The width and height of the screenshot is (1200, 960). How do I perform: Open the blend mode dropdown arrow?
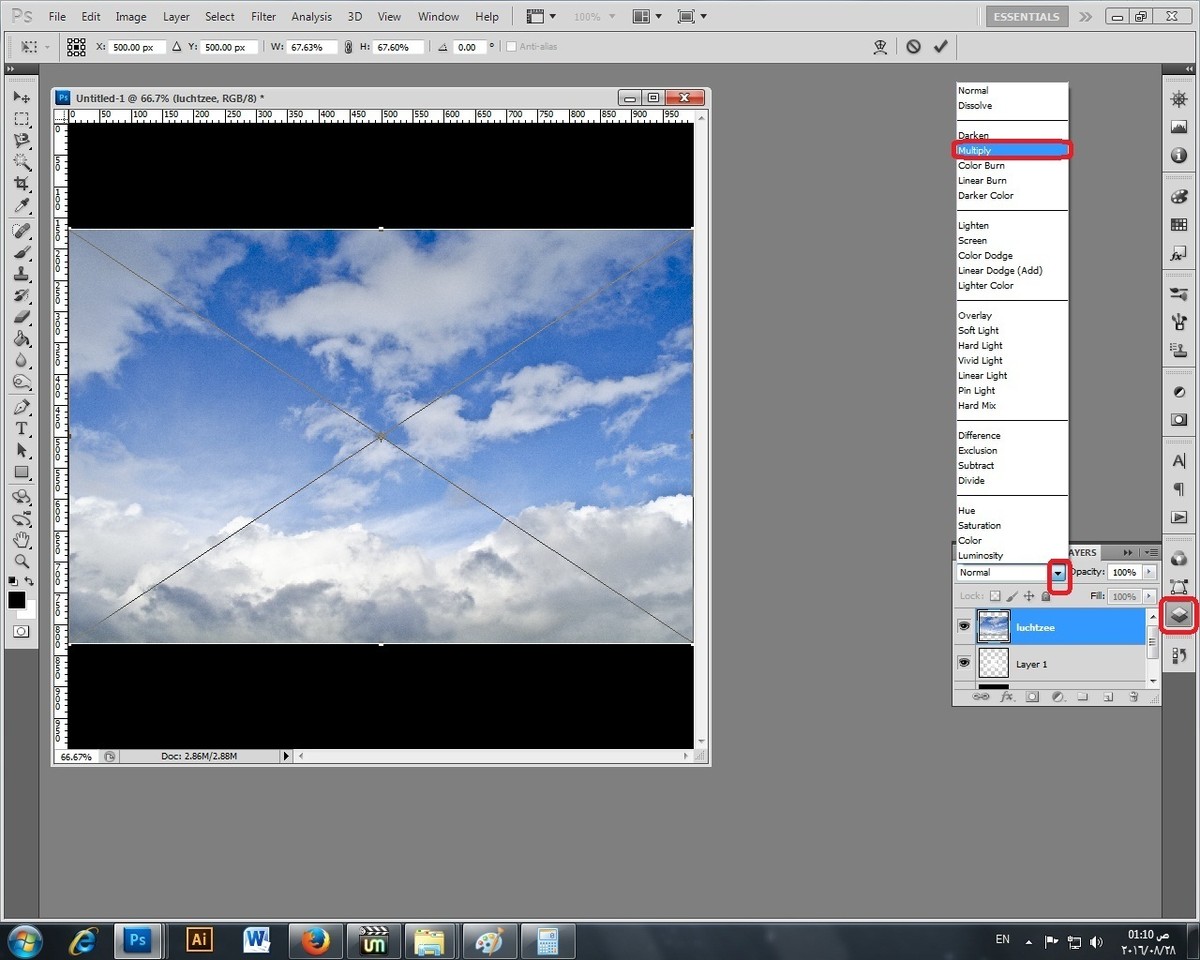1058,573
